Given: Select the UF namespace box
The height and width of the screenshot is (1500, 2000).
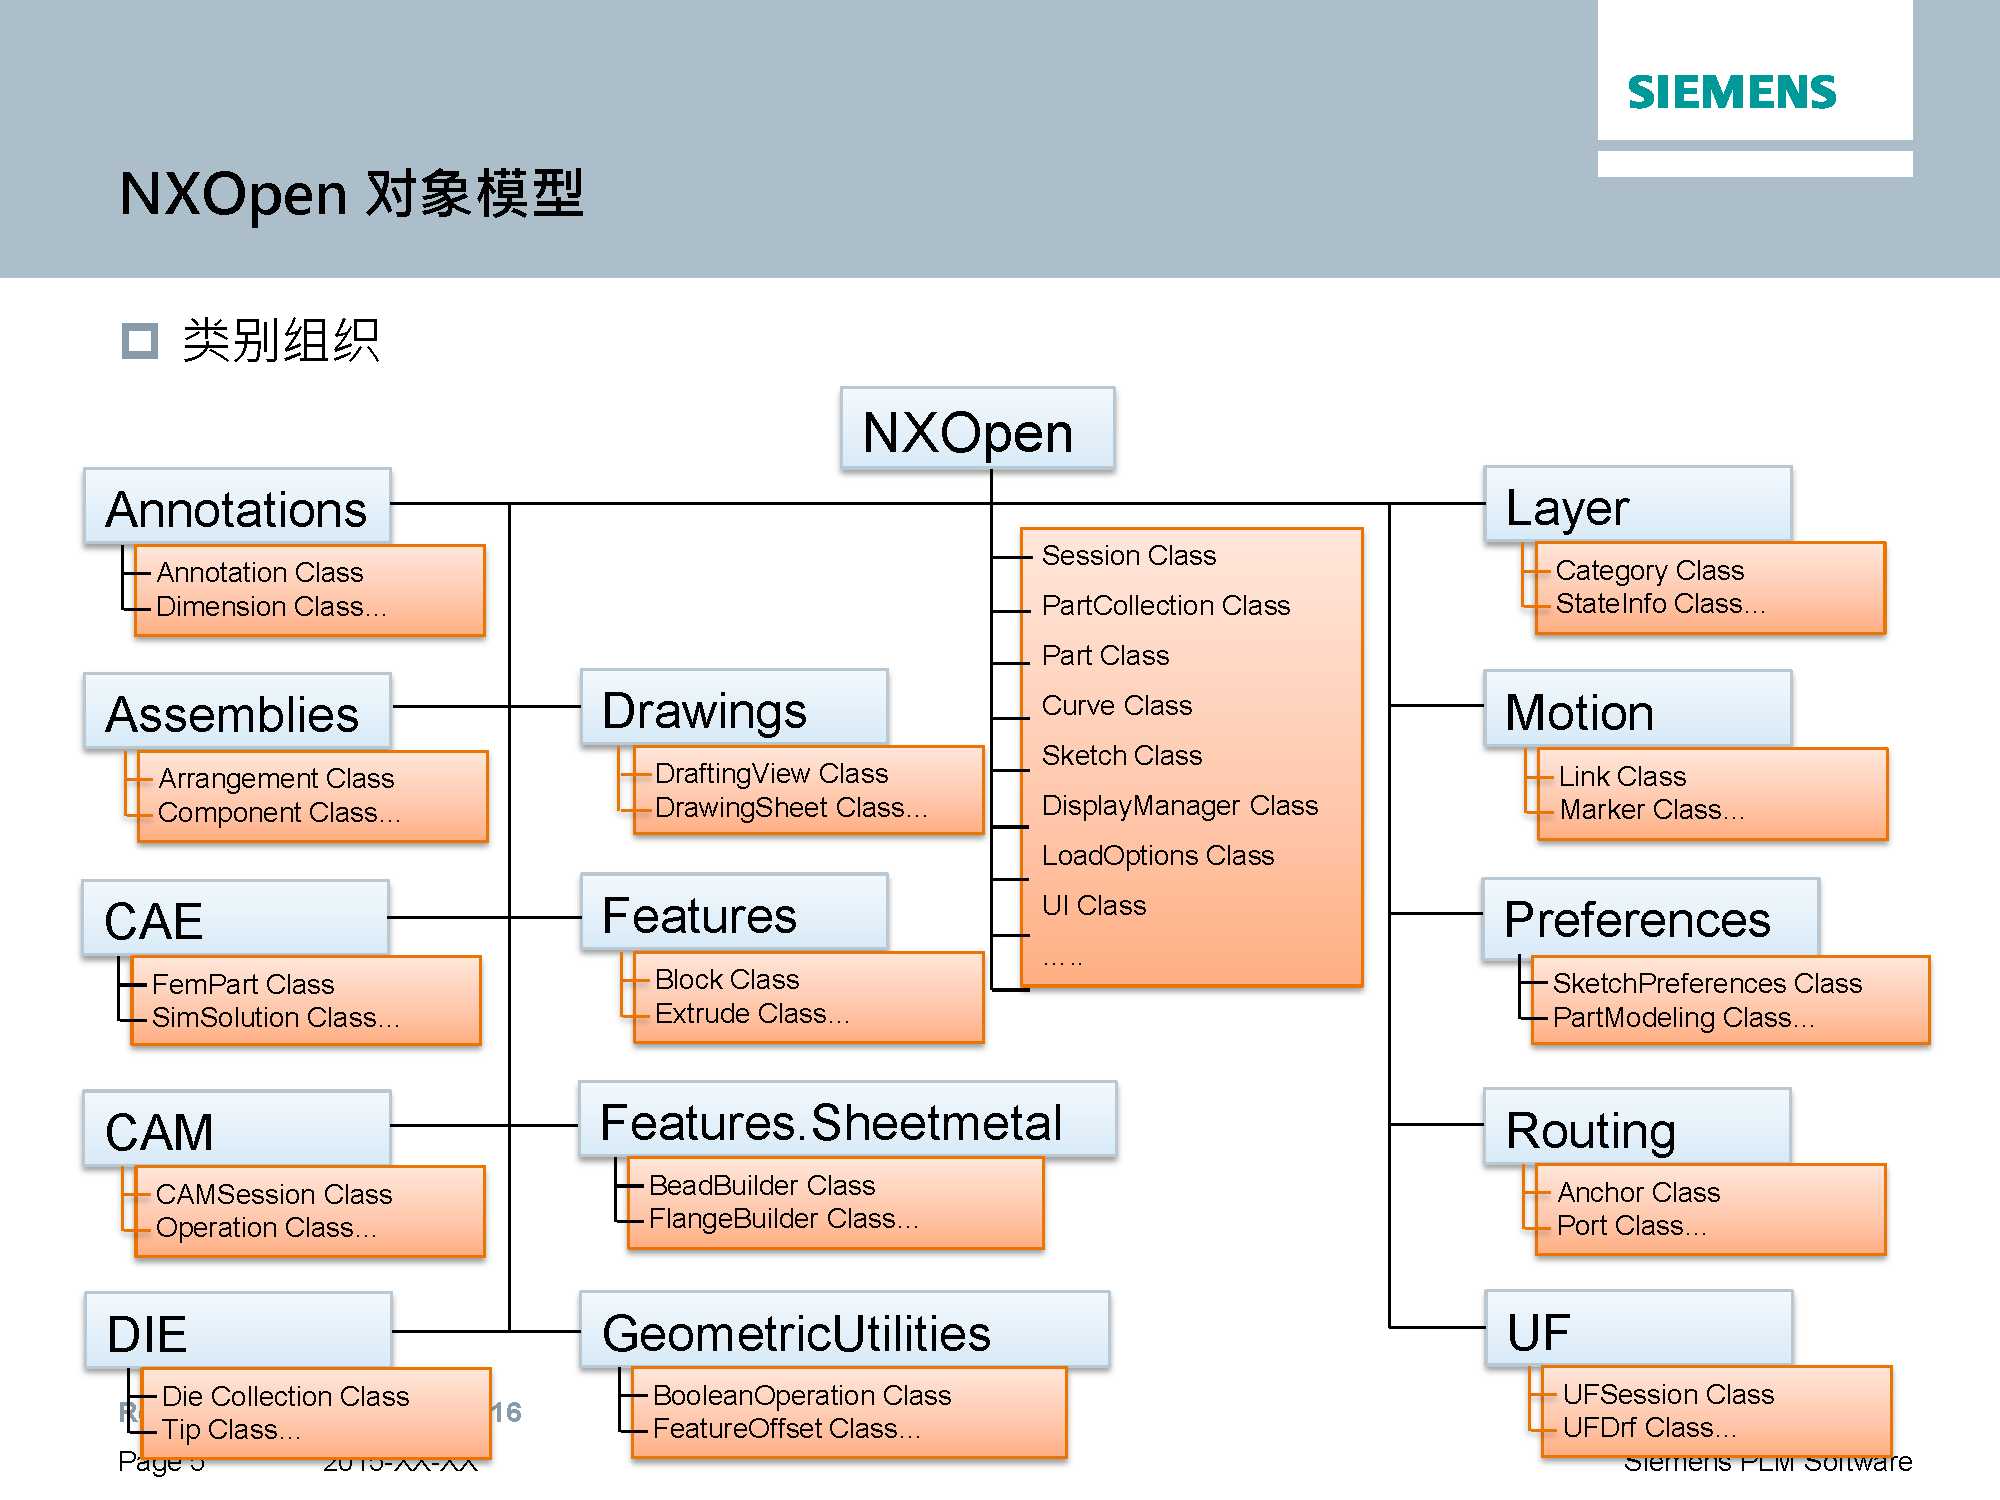Looking at the screenshot, I should point(1639,1328).
